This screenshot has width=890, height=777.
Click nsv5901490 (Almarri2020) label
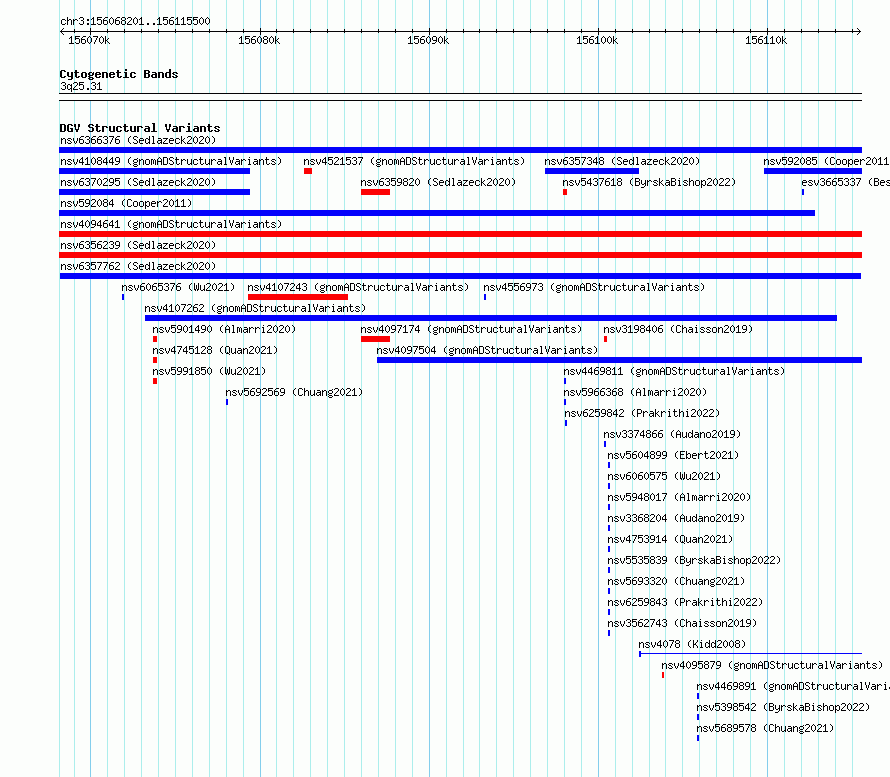point(224,329)
